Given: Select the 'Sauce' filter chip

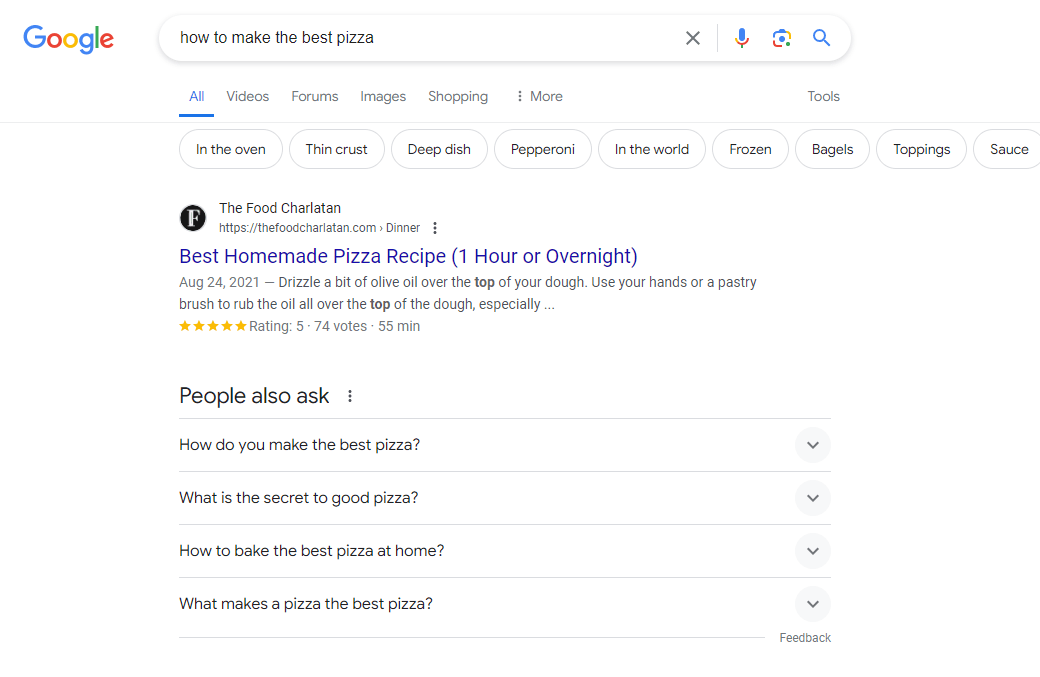Looking at the screenshot, I should [1008, 149].
